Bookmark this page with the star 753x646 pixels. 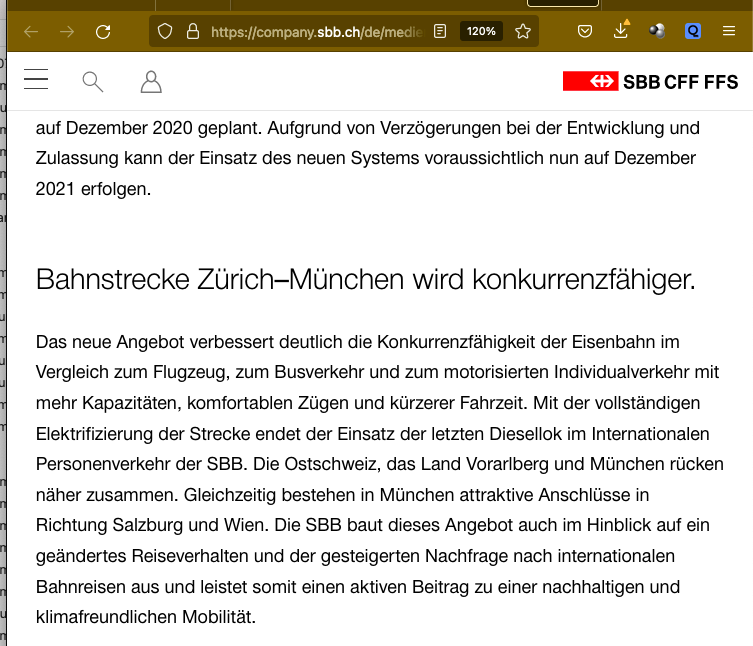point(523,31)
